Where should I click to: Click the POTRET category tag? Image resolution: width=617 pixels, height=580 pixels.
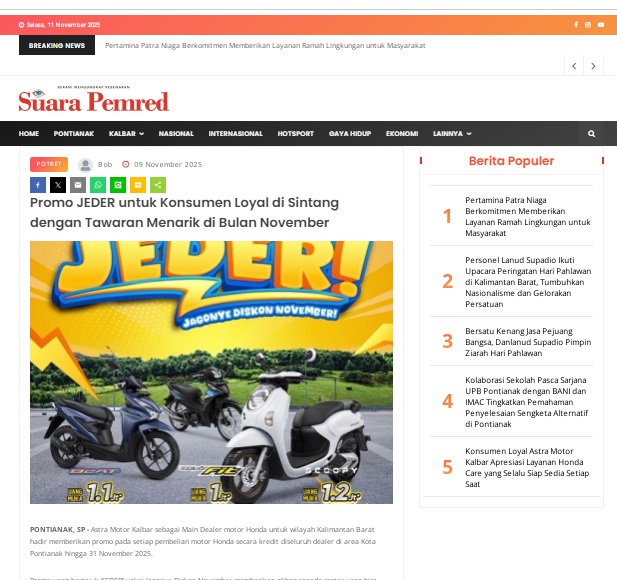click(48, 164)
